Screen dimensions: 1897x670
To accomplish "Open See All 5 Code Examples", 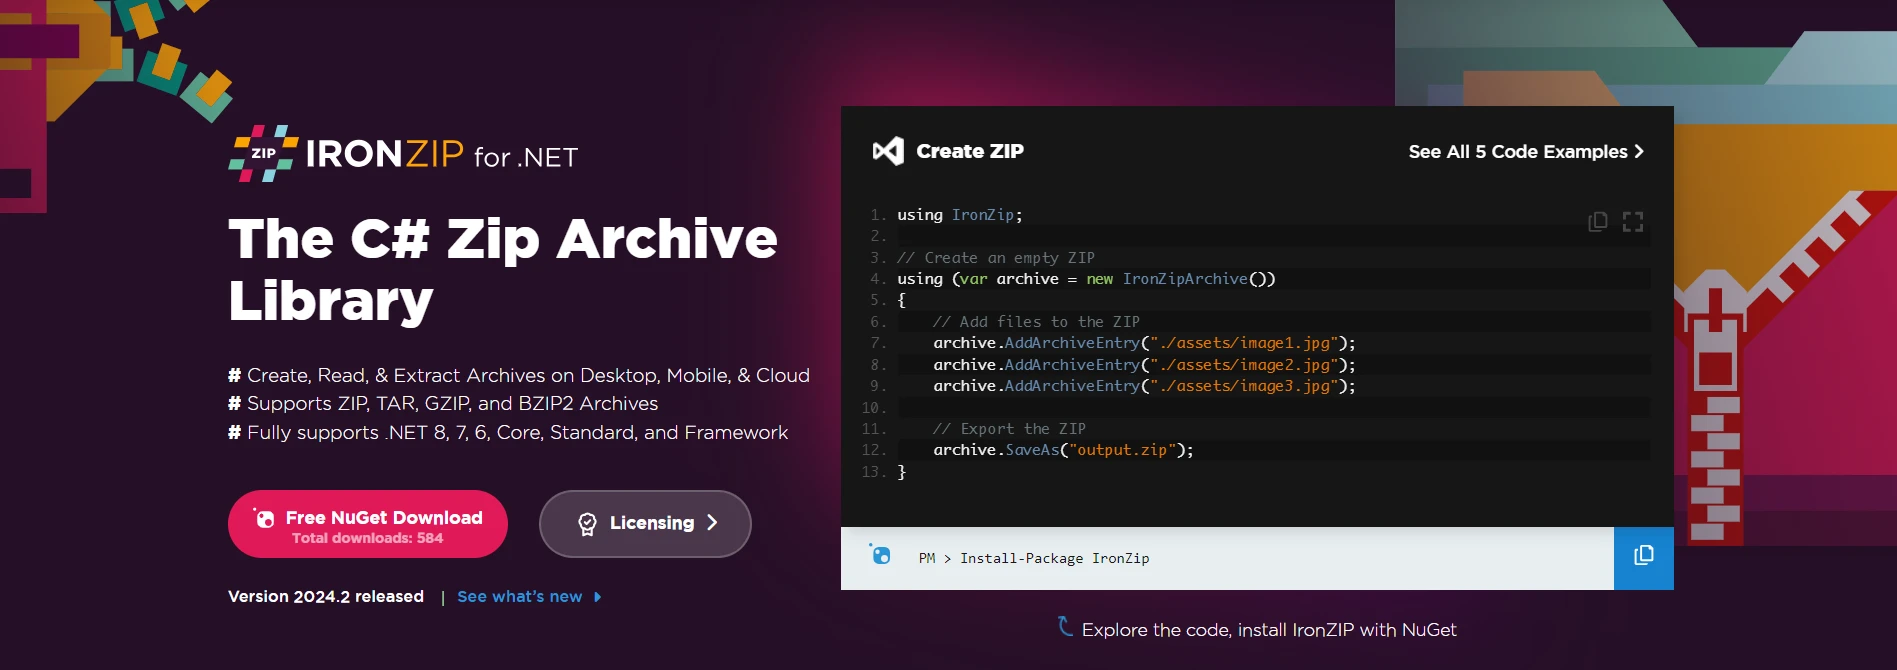I will coord(1517,152).
